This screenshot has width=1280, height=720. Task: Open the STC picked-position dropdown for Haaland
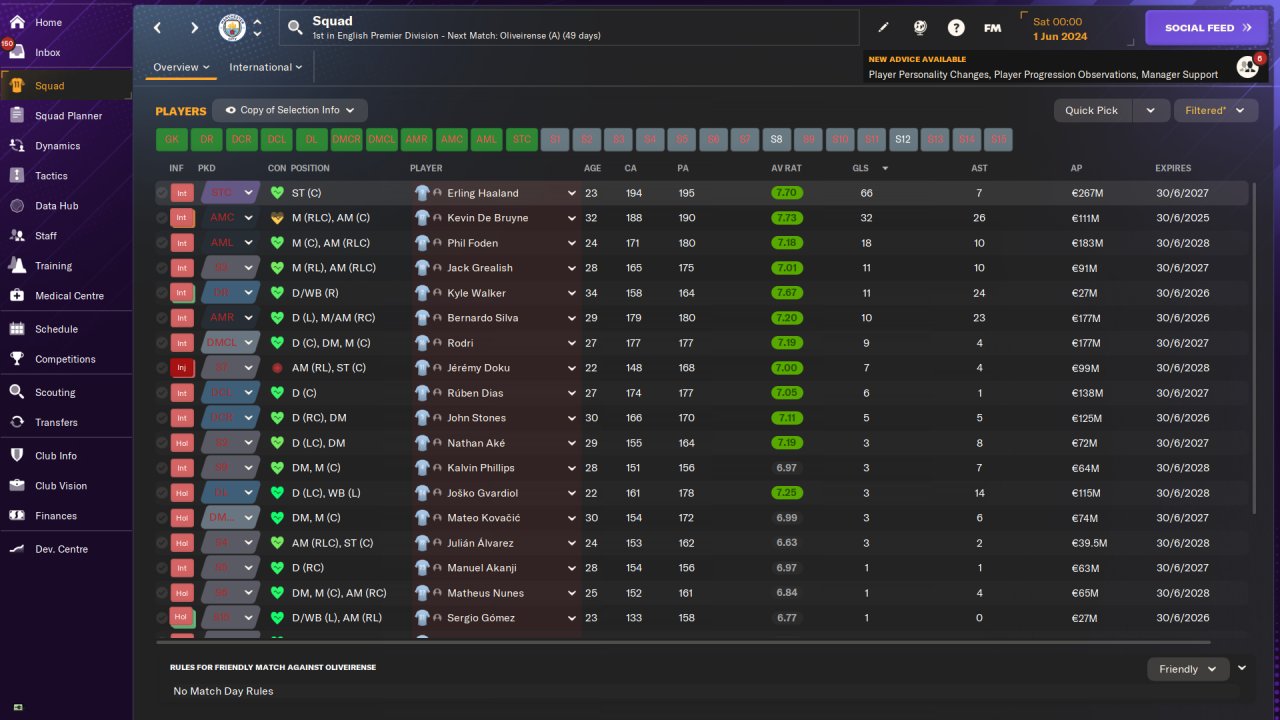point(230,193)
